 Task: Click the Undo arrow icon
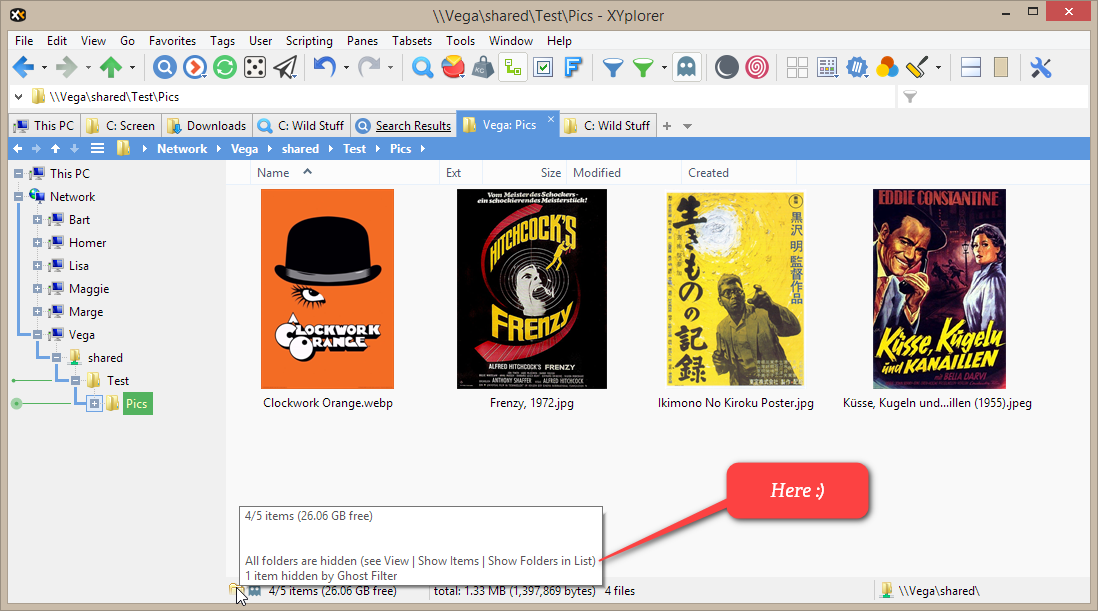click(x=324, y=68)
